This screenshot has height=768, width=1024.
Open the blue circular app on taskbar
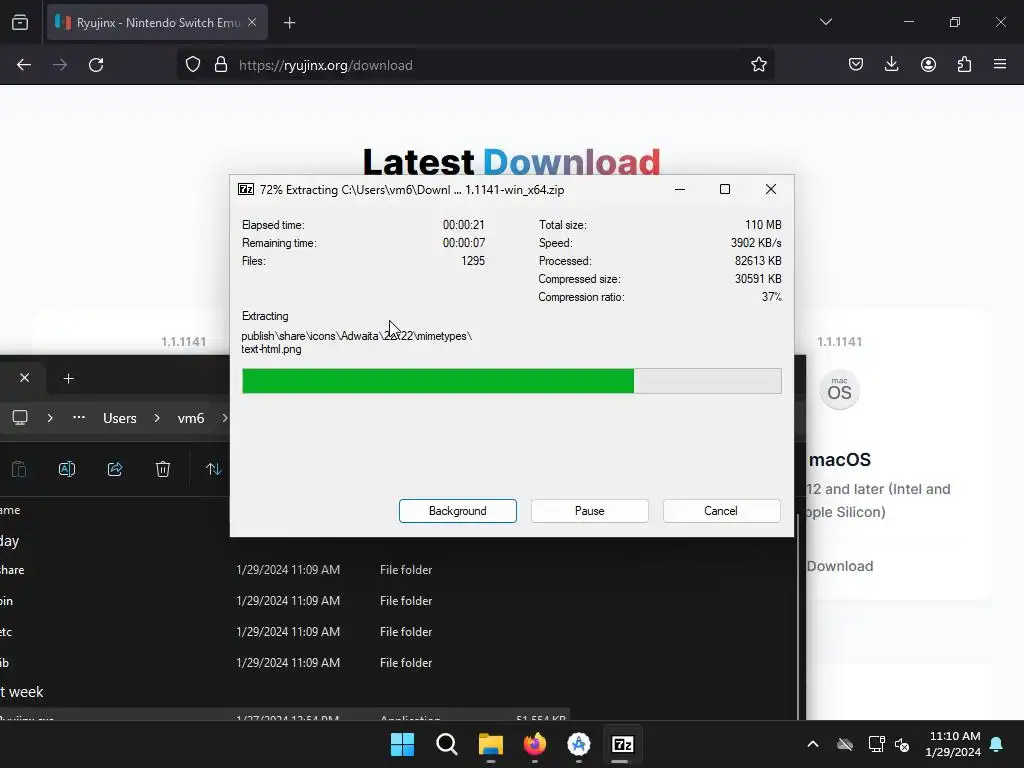(x=579, y=744)
